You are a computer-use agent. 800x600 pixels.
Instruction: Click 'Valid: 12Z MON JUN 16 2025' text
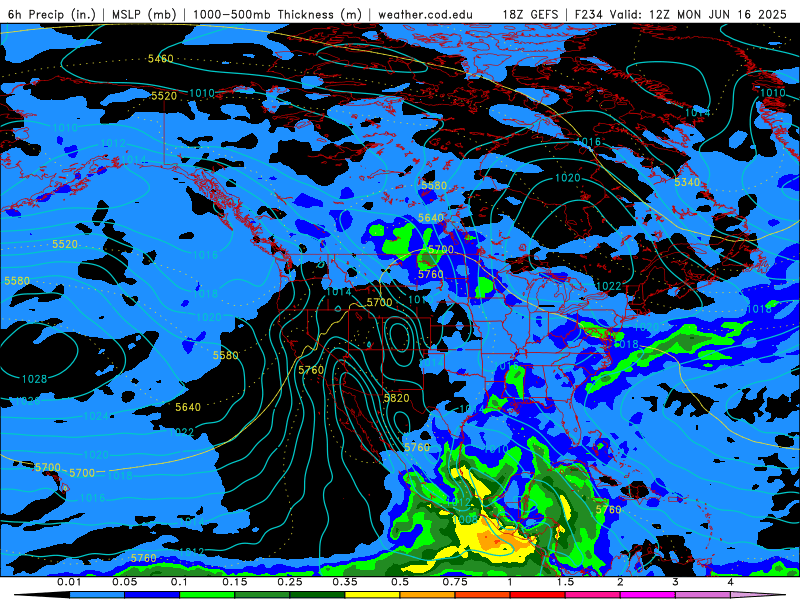click(697, 14)
